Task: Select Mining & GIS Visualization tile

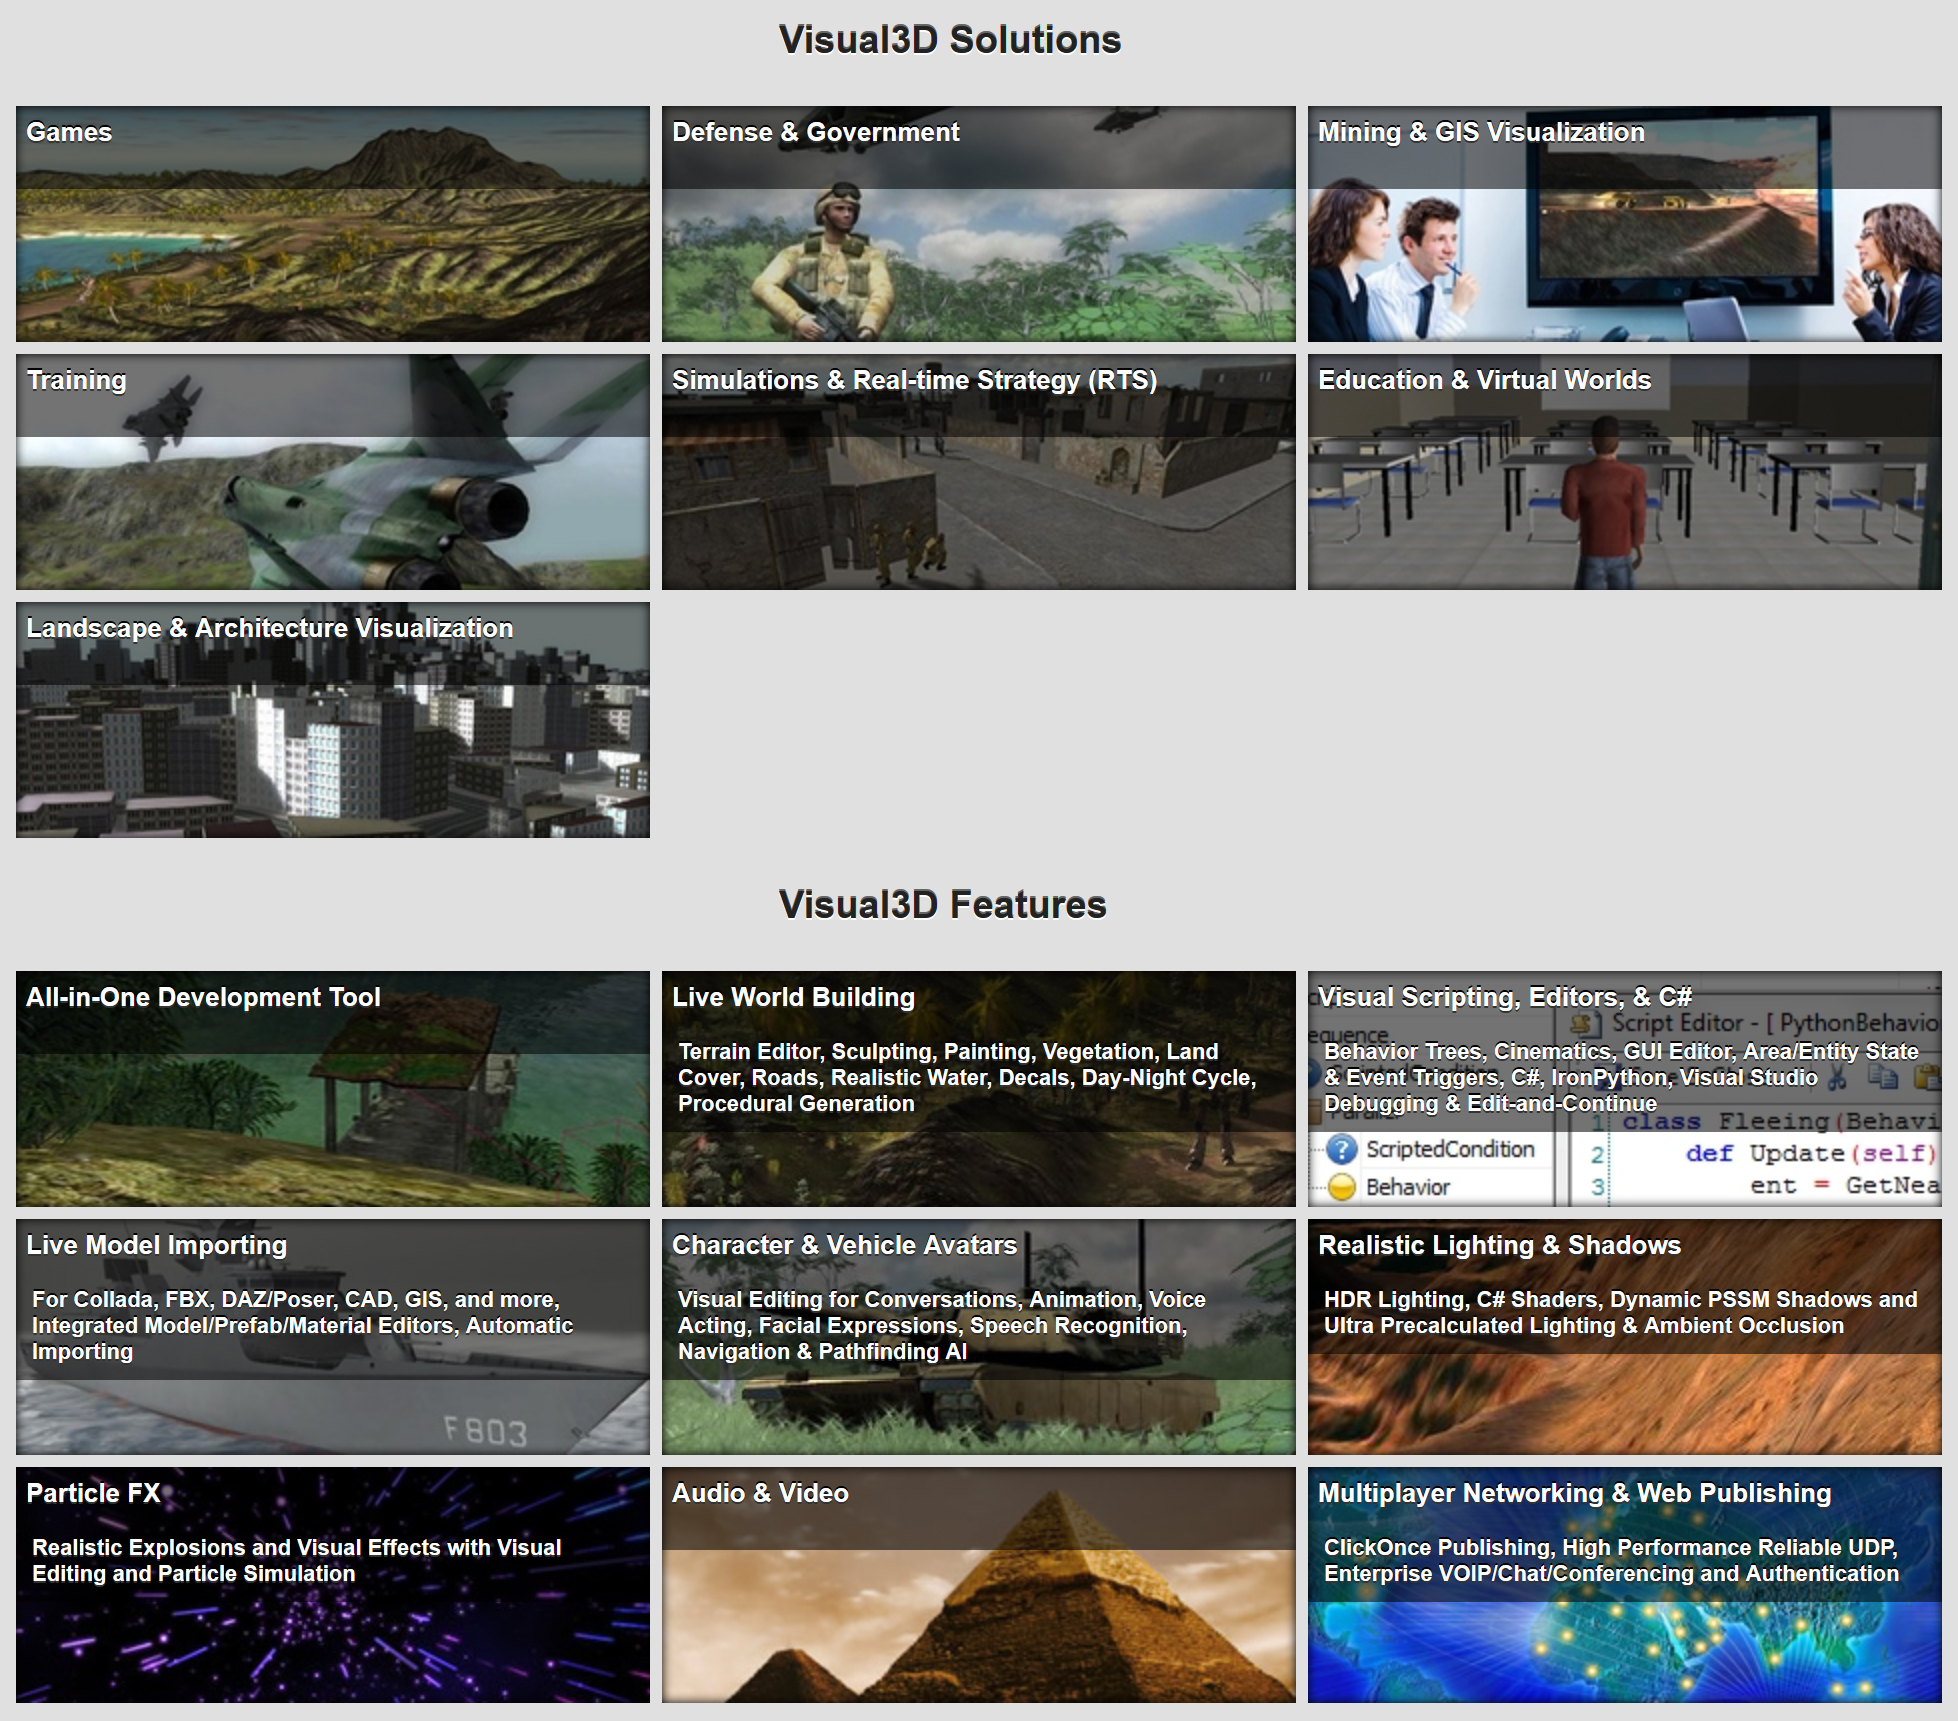Action: coord(1624,224)
